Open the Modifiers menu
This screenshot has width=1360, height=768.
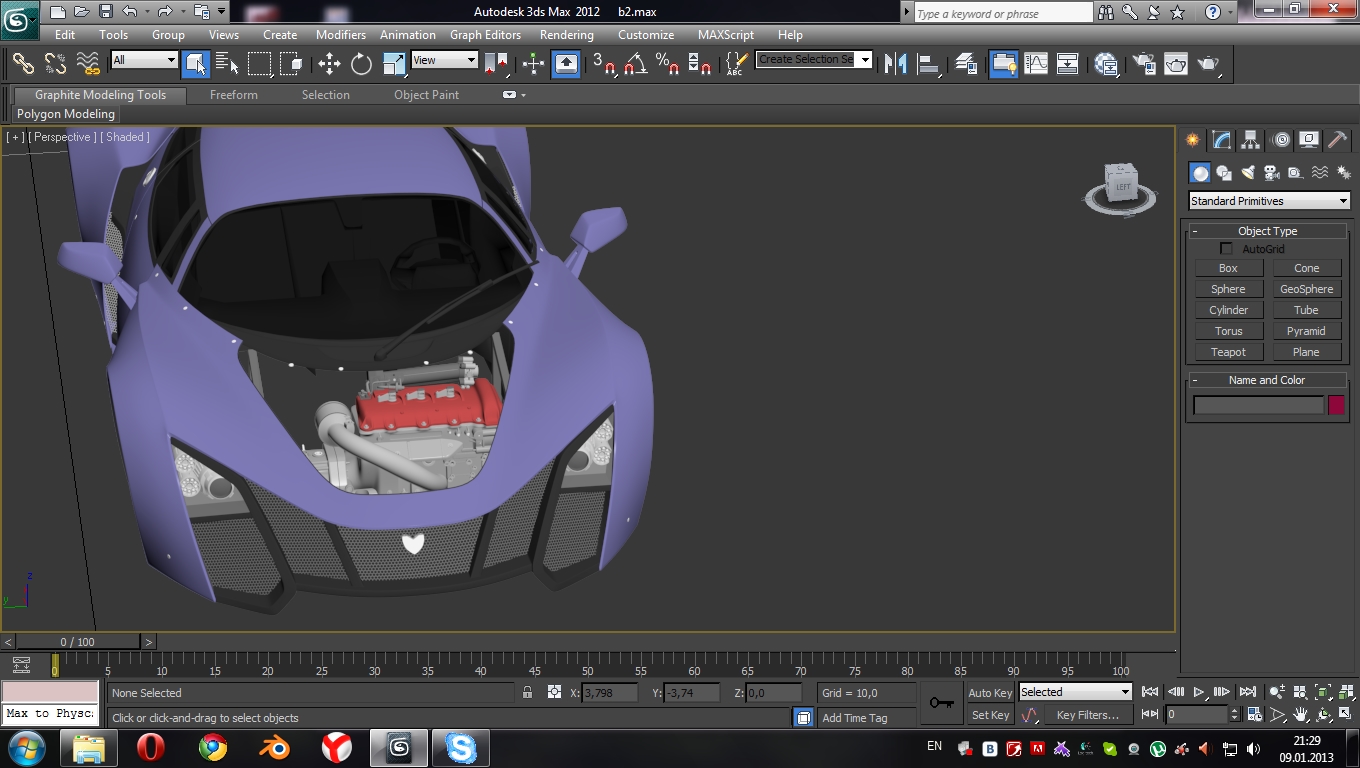(x=340, y=34)
